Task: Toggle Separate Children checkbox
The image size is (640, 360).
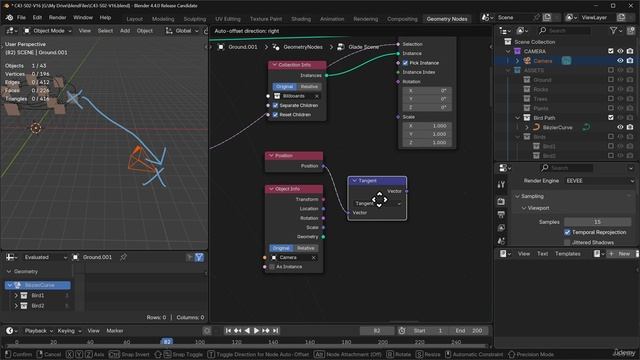Action: 275,105
